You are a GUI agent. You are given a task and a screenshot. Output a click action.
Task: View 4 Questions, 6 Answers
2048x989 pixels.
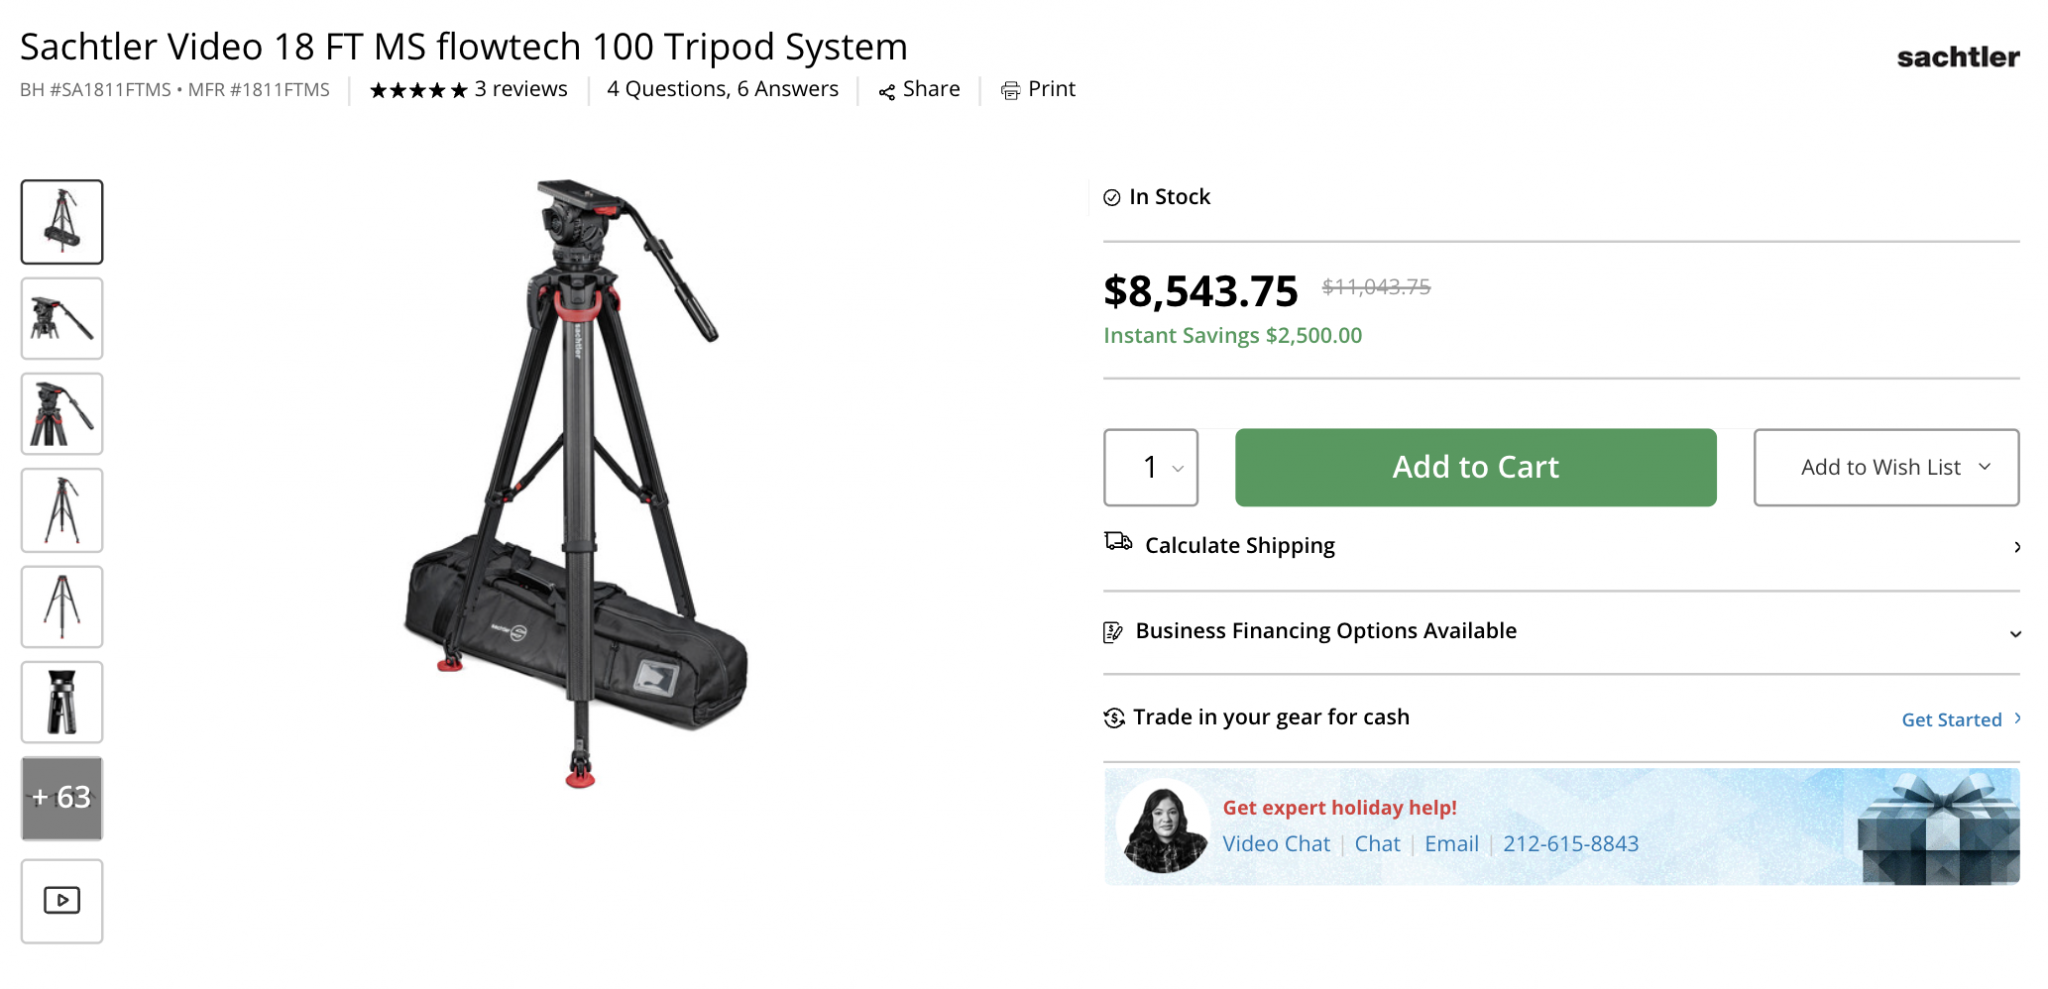point(722,89)
